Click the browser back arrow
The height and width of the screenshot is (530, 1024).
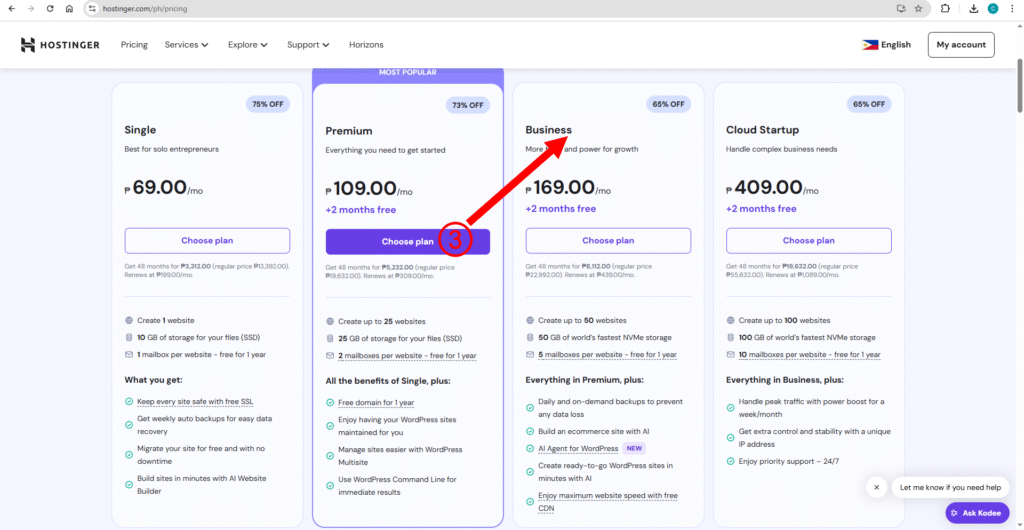[11, 8]
